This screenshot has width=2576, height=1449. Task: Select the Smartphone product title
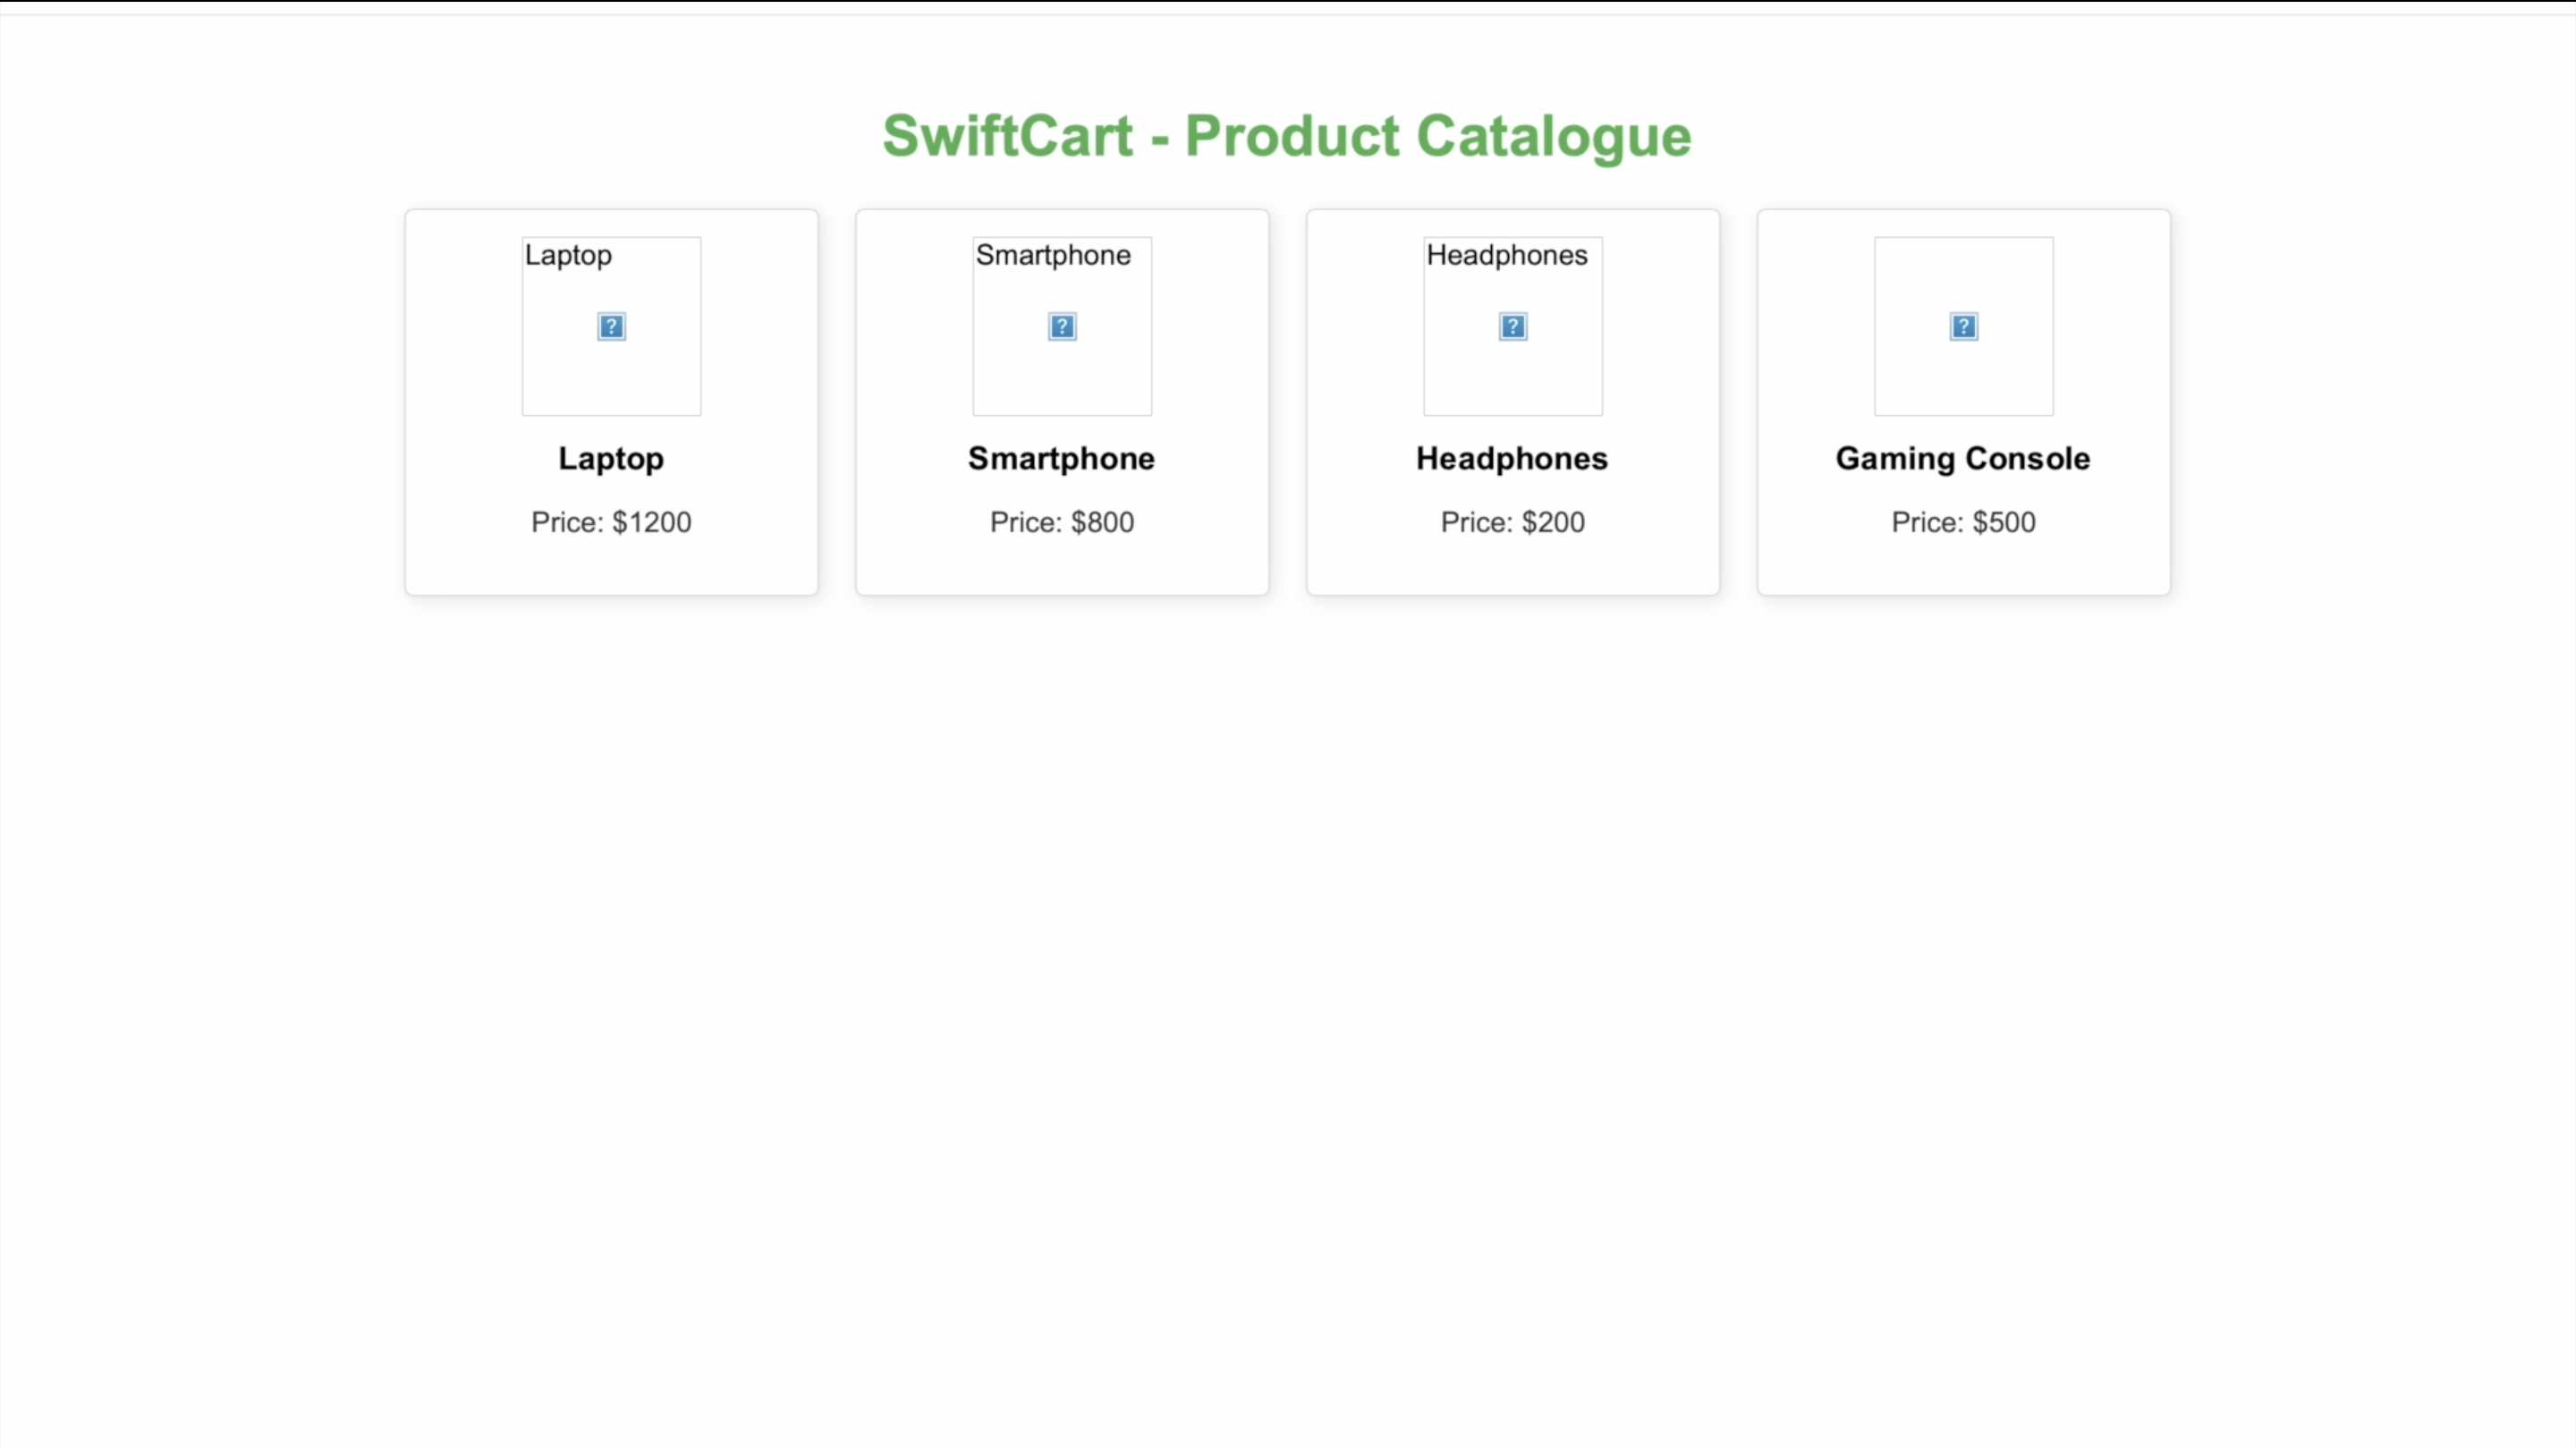[1061, 458]
